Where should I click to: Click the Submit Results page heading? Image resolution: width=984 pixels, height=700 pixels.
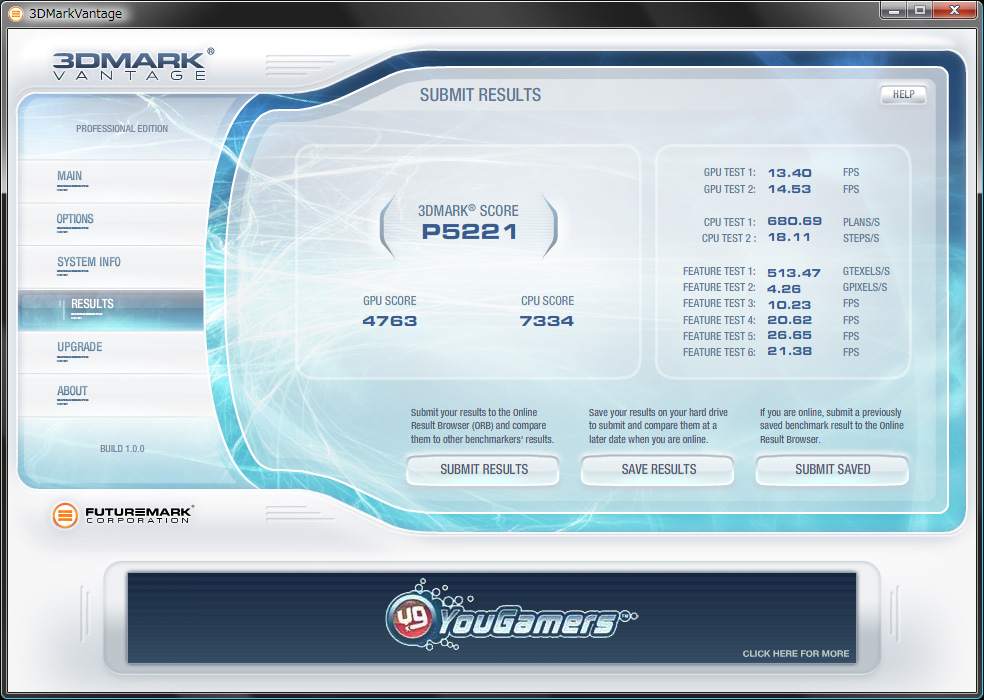coord(480,95)
